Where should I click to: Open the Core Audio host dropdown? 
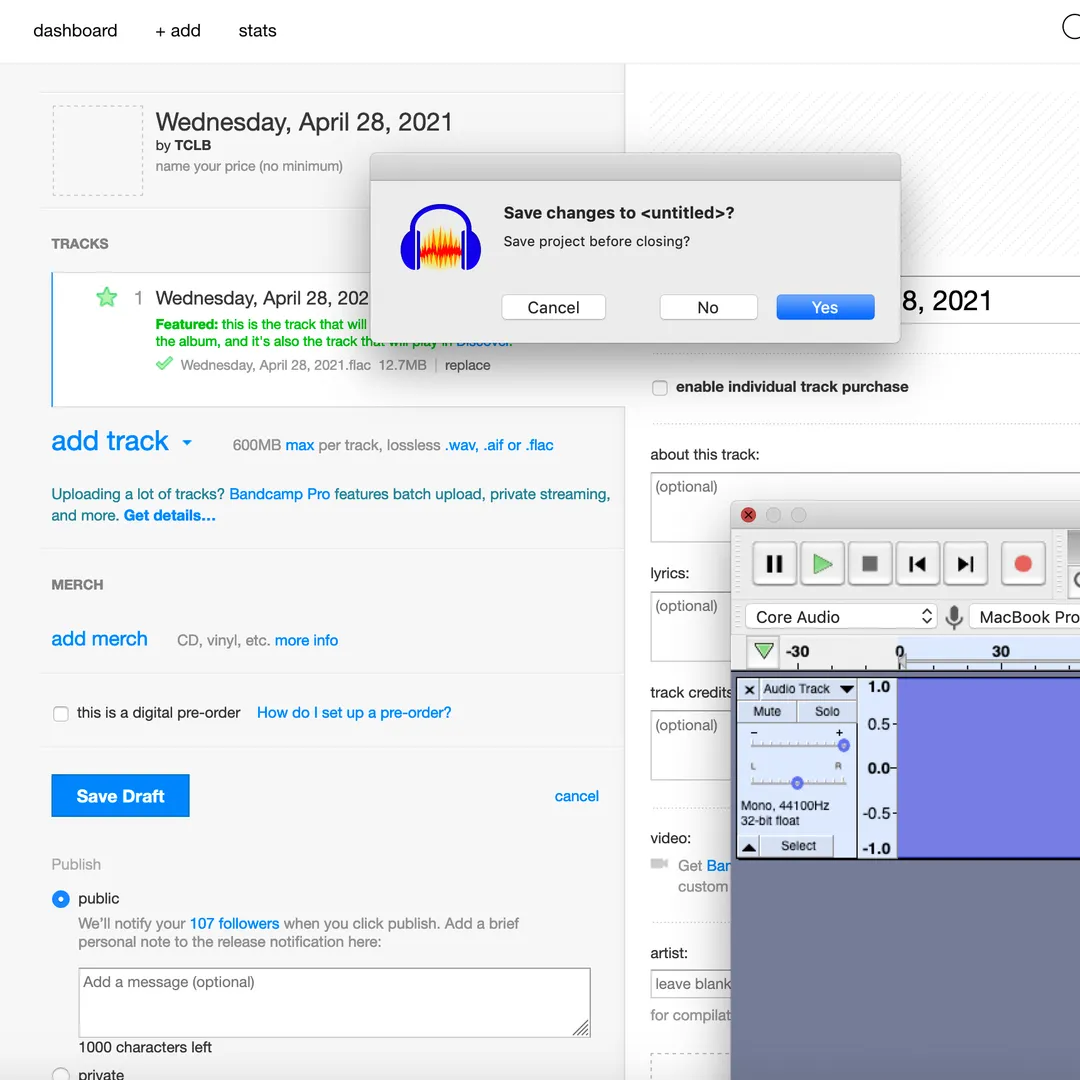841,617
